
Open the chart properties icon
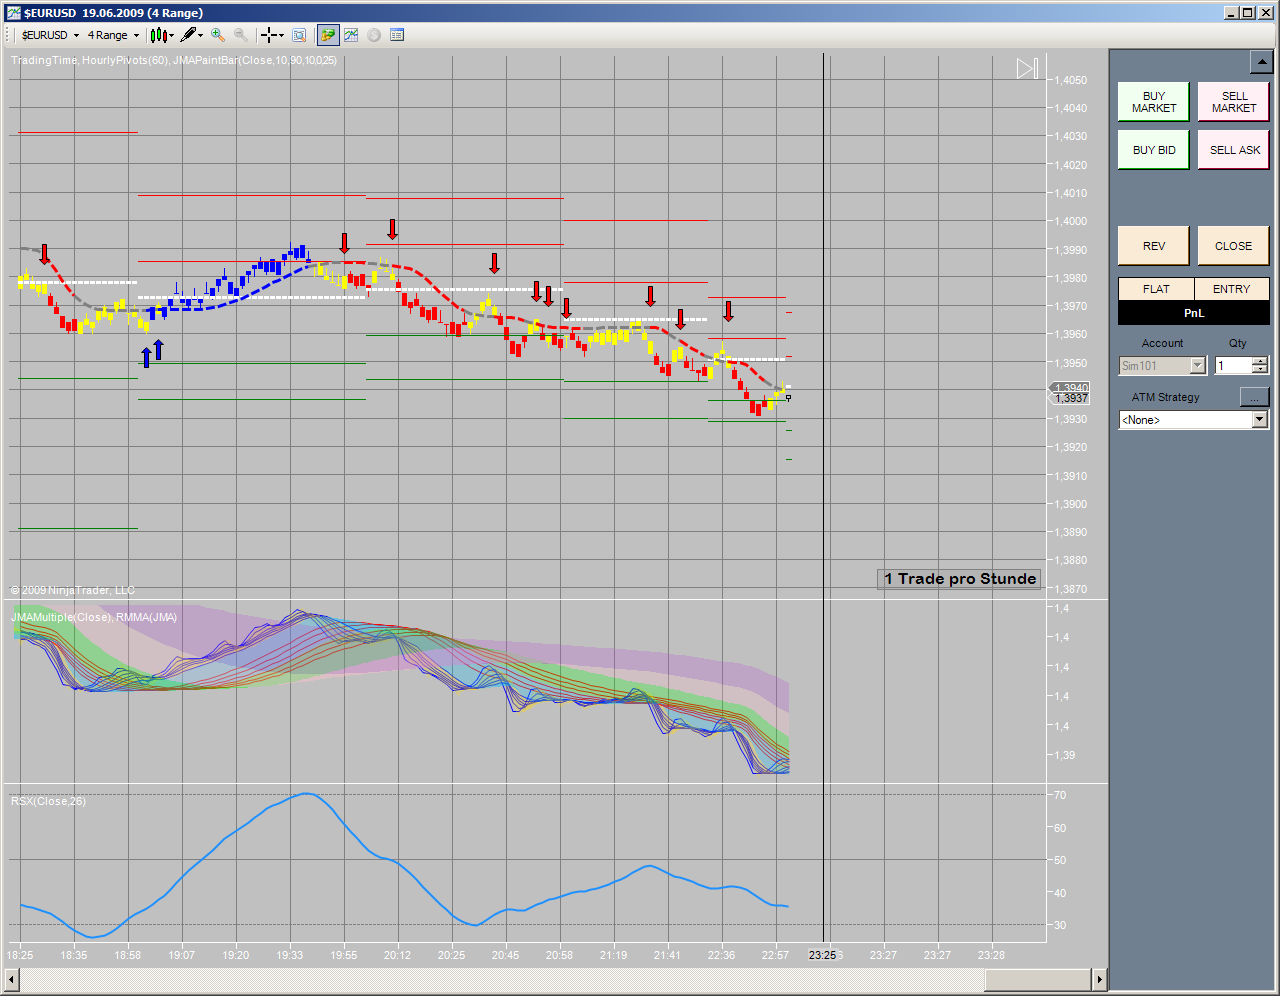tap(397, 35)
